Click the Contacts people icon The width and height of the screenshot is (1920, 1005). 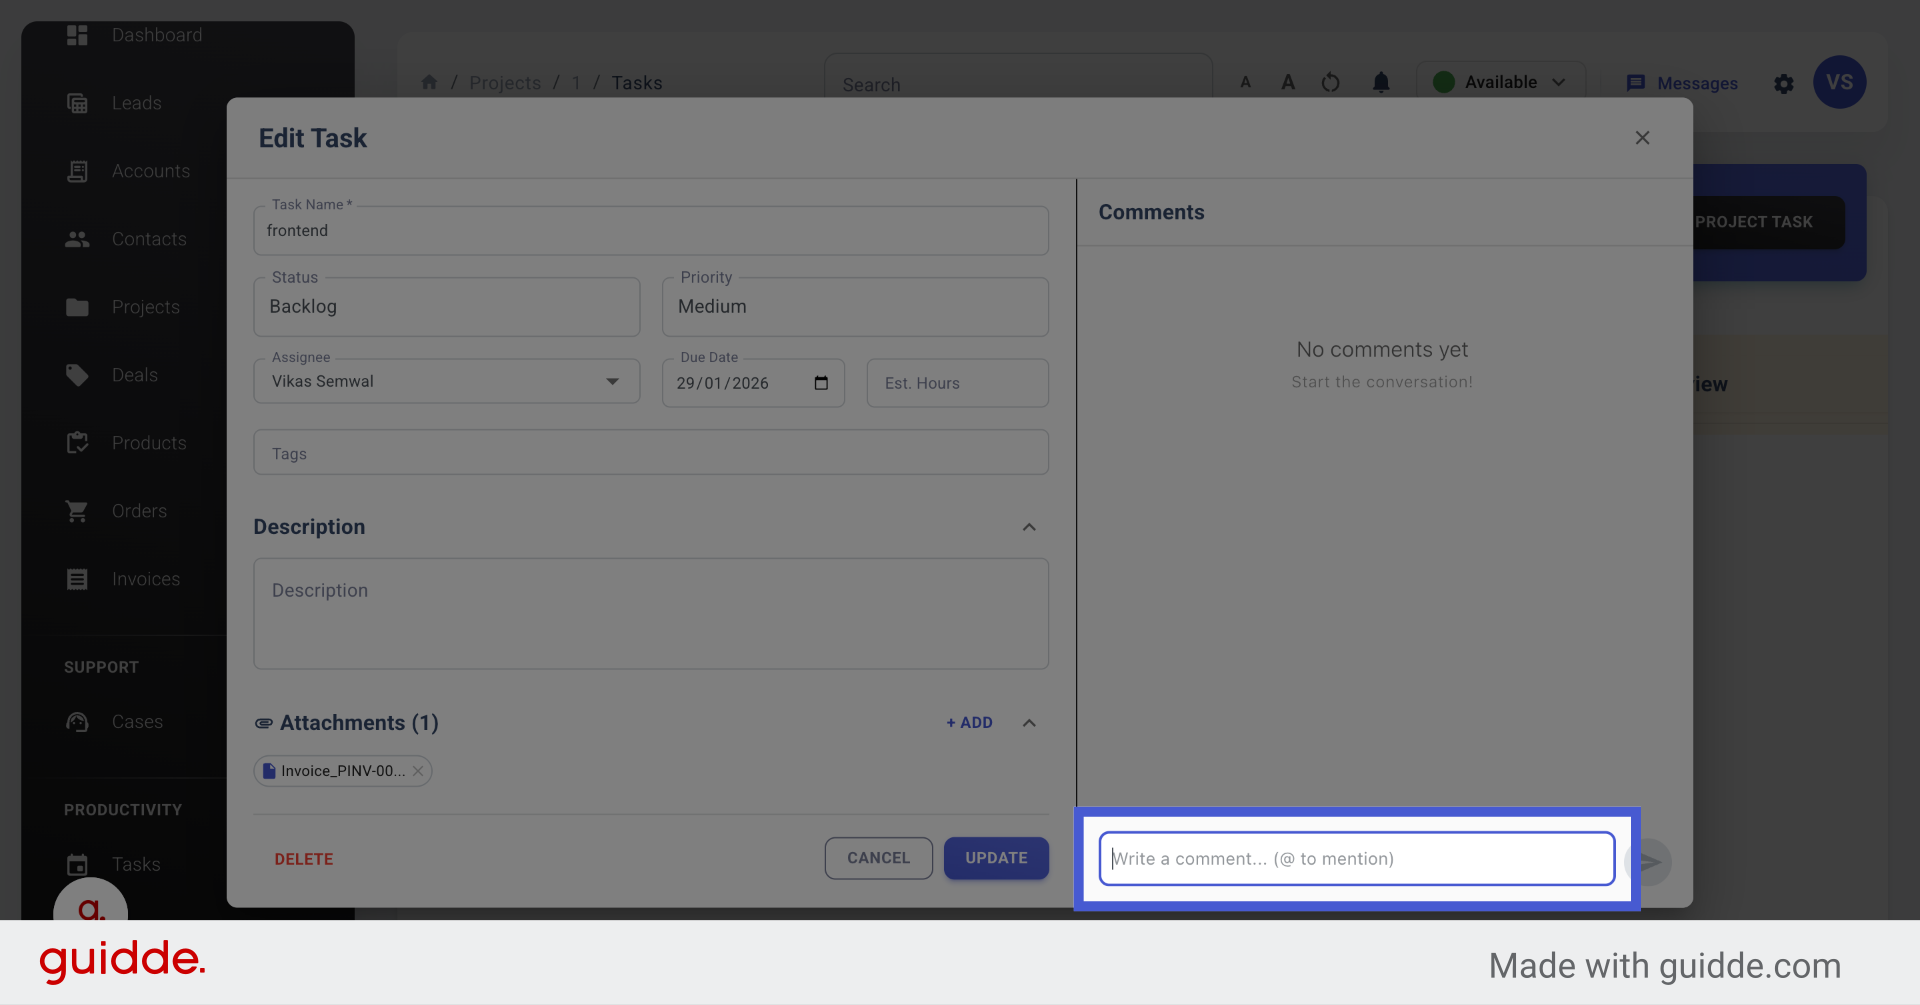77,239
